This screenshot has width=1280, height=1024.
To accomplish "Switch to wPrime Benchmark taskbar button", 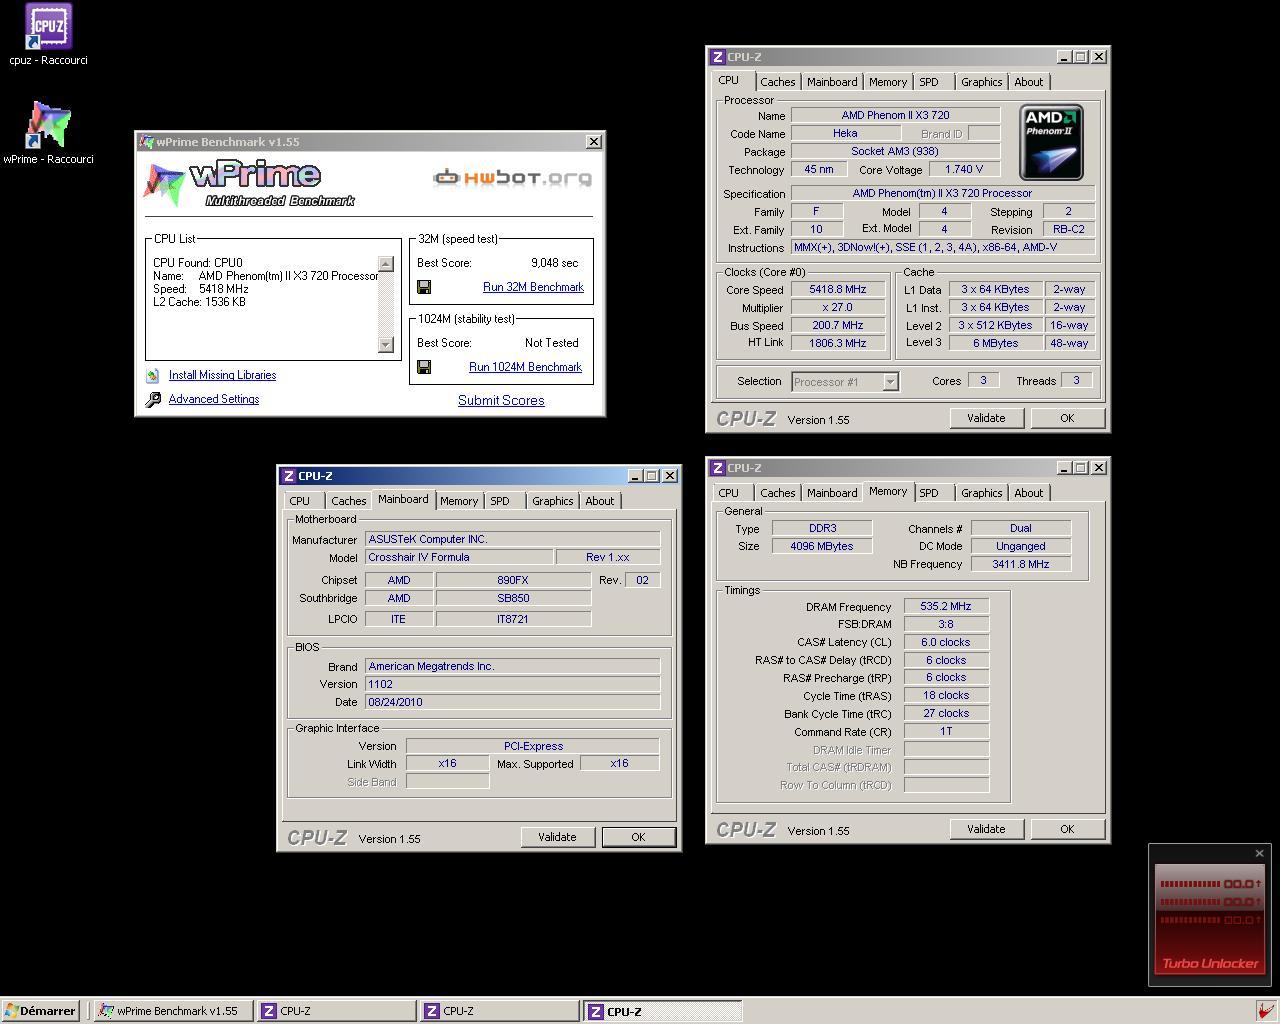I will pyautogui.click(x=172, y=1011).
